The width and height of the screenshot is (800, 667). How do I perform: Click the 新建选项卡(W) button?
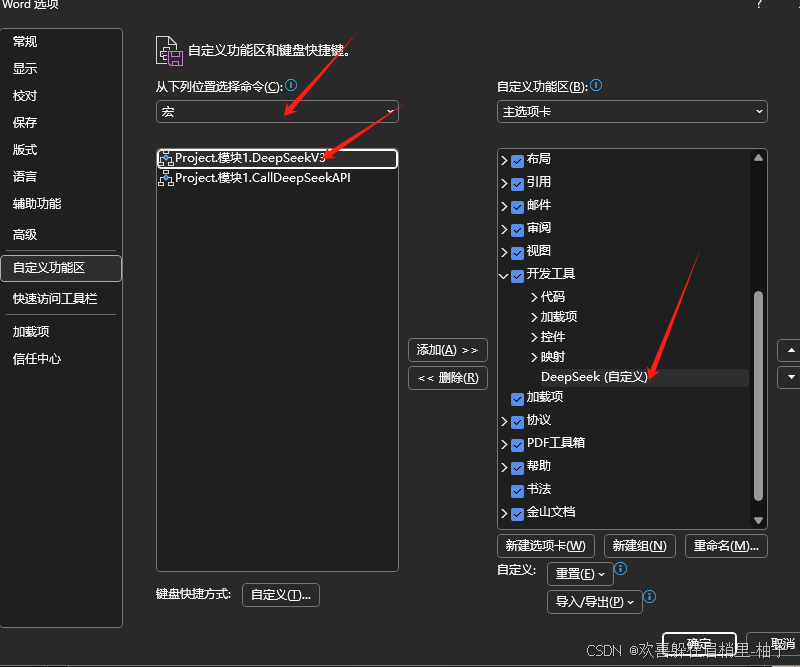[545, 546]
